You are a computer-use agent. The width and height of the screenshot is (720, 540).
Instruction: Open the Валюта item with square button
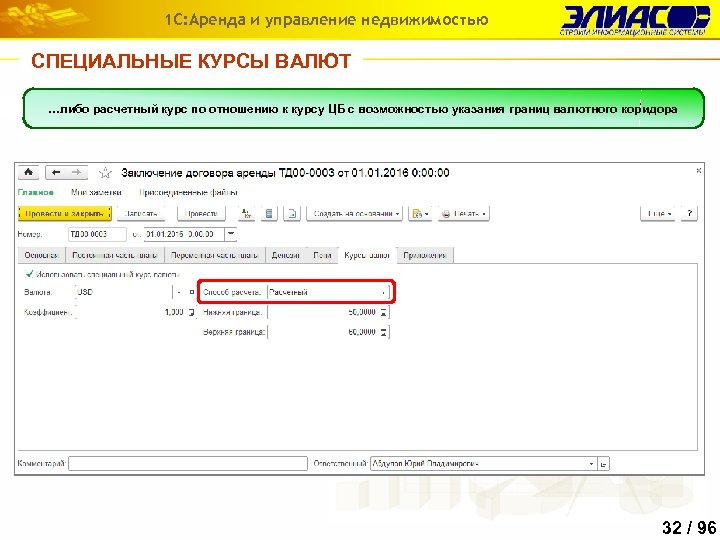click(191, 292)
